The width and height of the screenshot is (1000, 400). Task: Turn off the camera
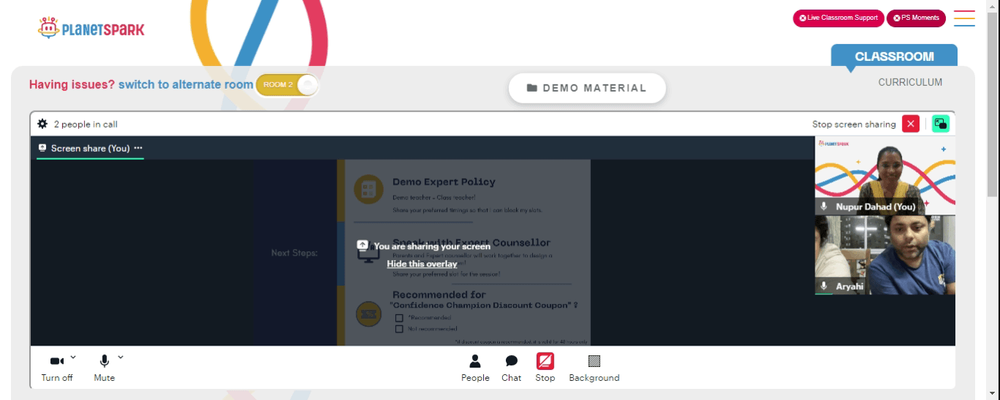[x=57, y=368]
